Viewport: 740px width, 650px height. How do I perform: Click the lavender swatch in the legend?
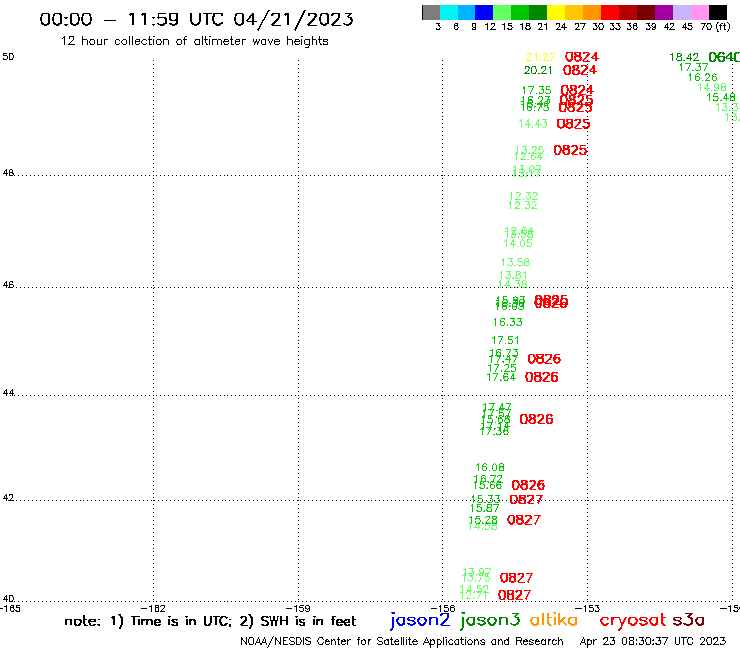682,12
